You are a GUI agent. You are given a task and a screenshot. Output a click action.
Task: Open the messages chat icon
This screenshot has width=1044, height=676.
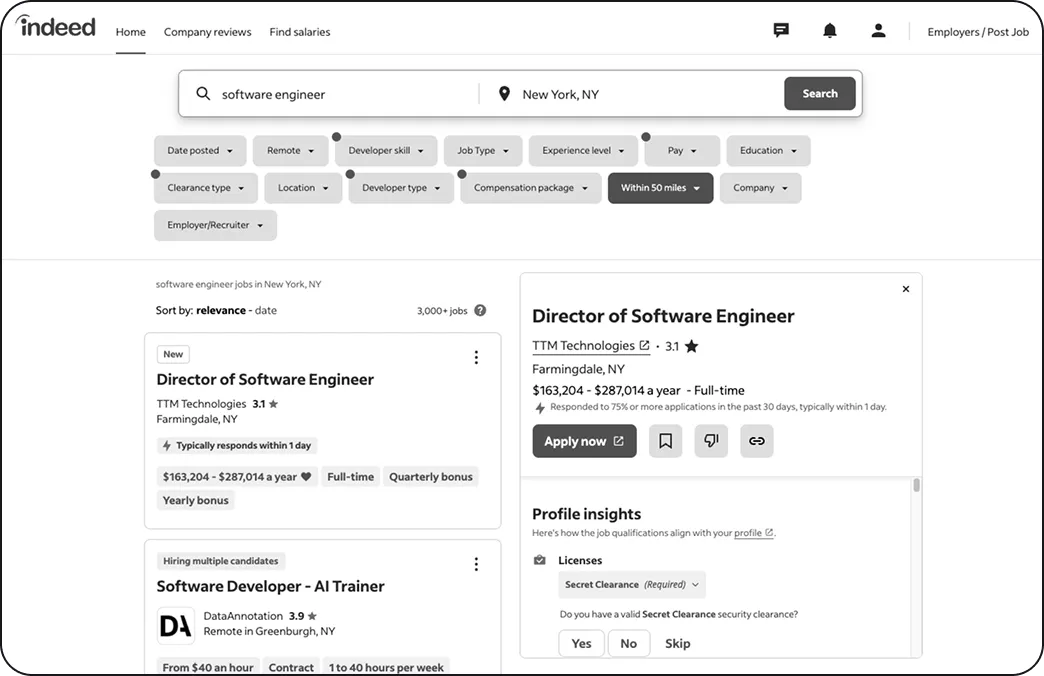click(781, 31)
